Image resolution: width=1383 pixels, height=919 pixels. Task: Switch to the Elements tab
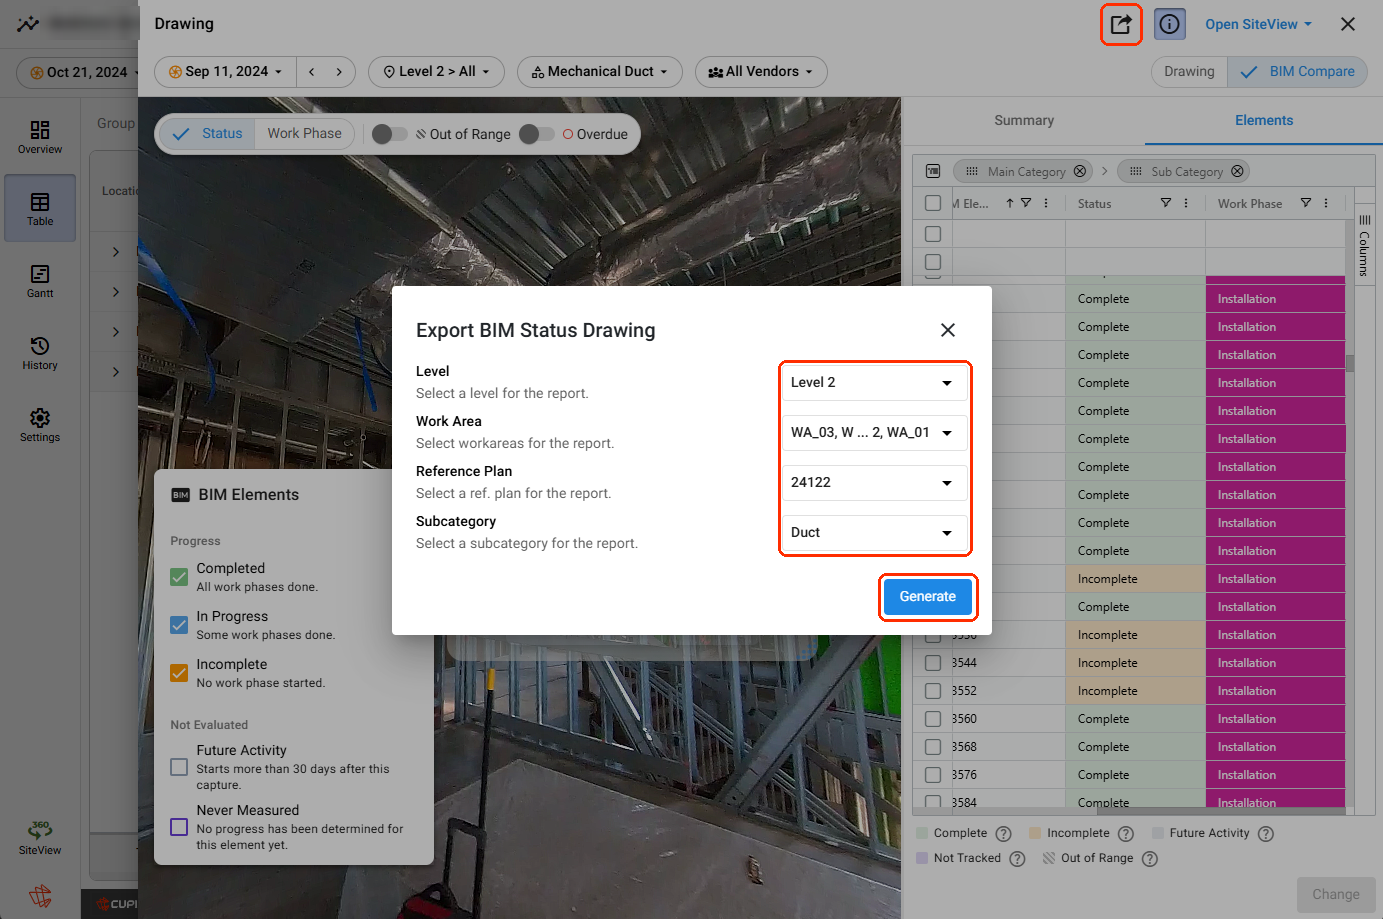point(1264,121)
